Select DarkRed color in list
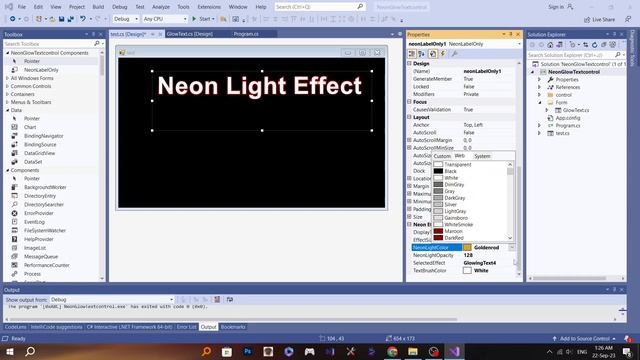 point(454,238)
